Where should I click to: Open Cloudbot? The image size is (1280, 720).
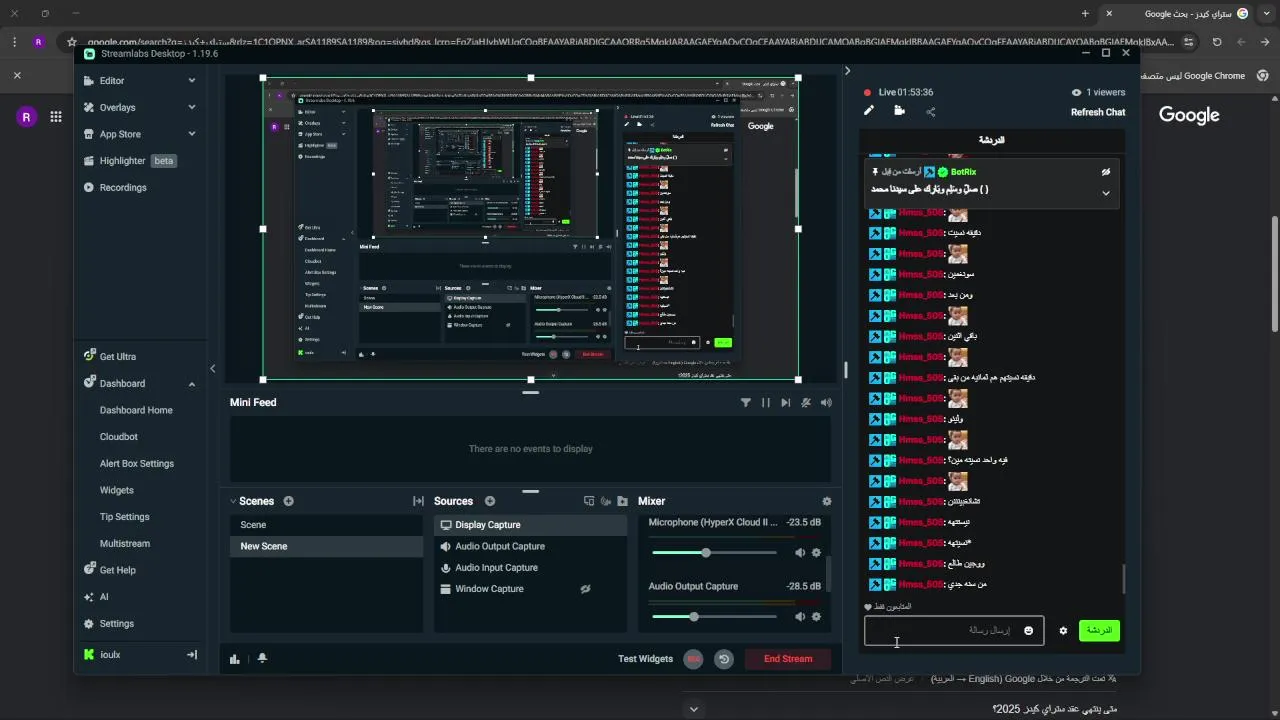point(119,437)
